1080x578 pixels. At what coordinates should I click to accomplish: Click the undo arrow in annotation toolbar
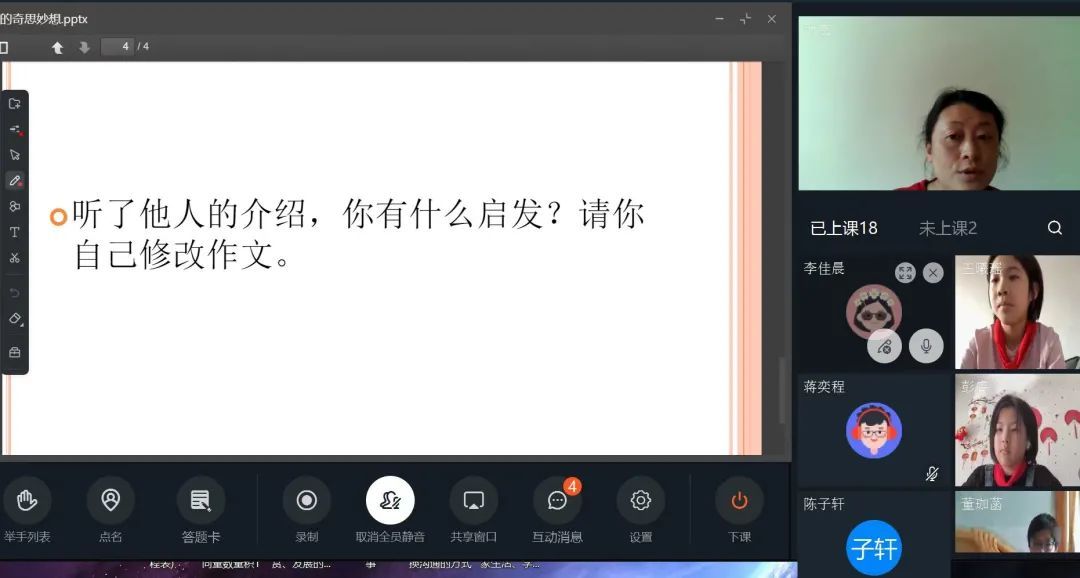[14, 293]
